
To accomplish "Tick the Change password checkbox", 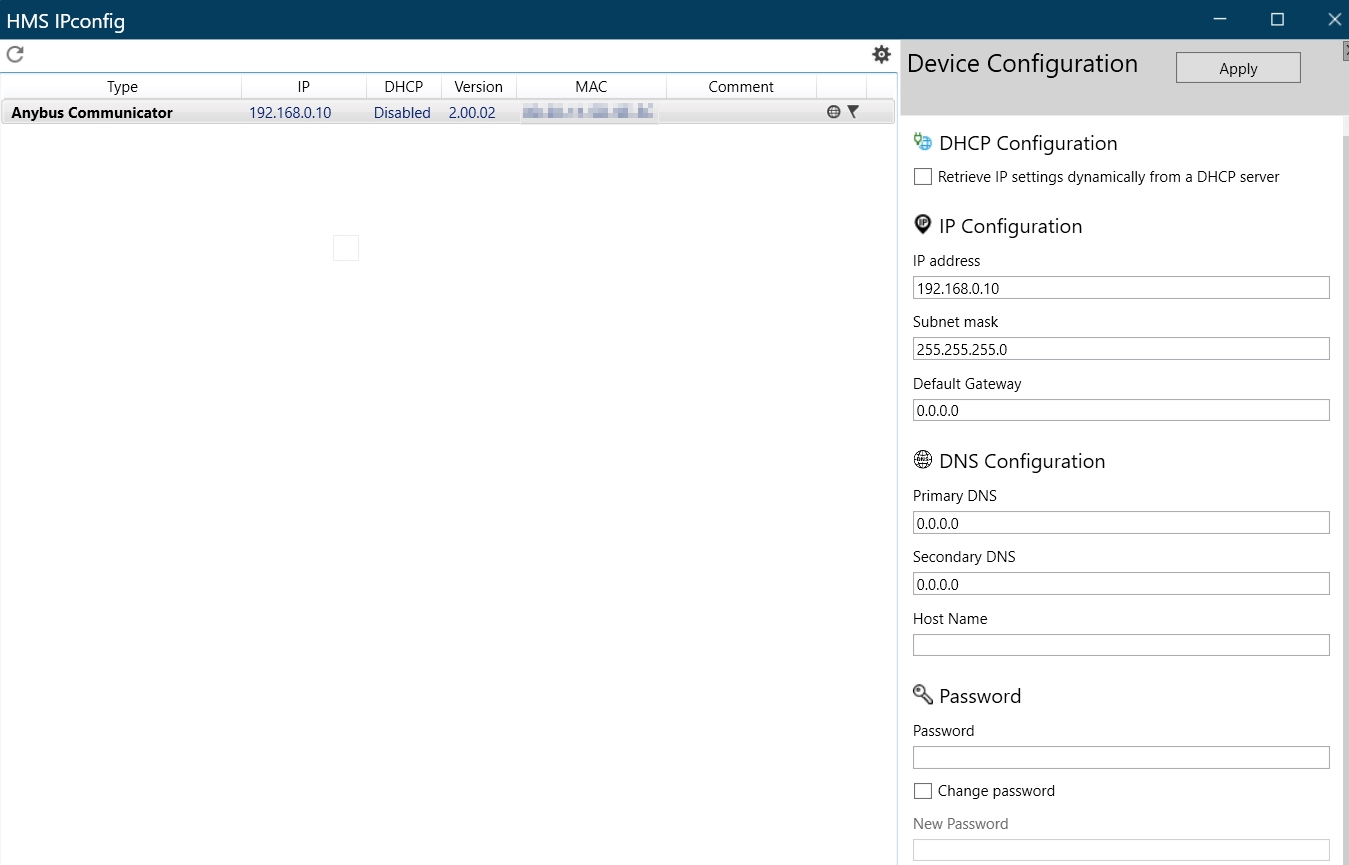I will click(x=923, y=791).
